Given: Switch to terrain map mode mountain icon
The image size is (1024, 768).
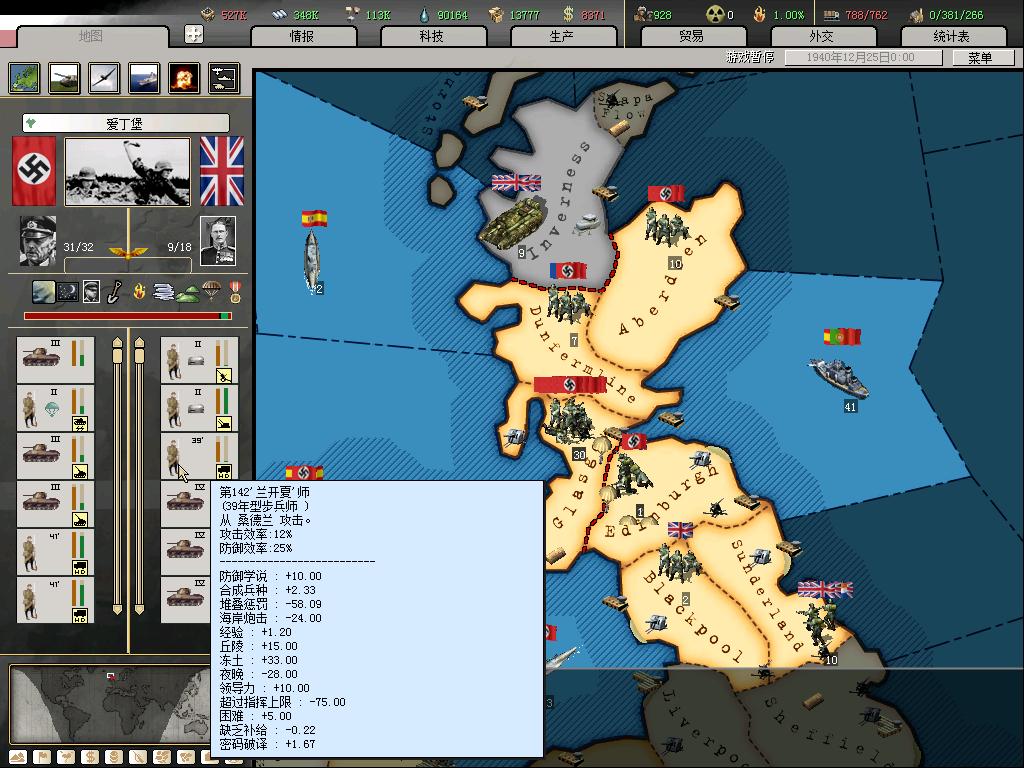Looking at the screenshot, I should (18, 758).
